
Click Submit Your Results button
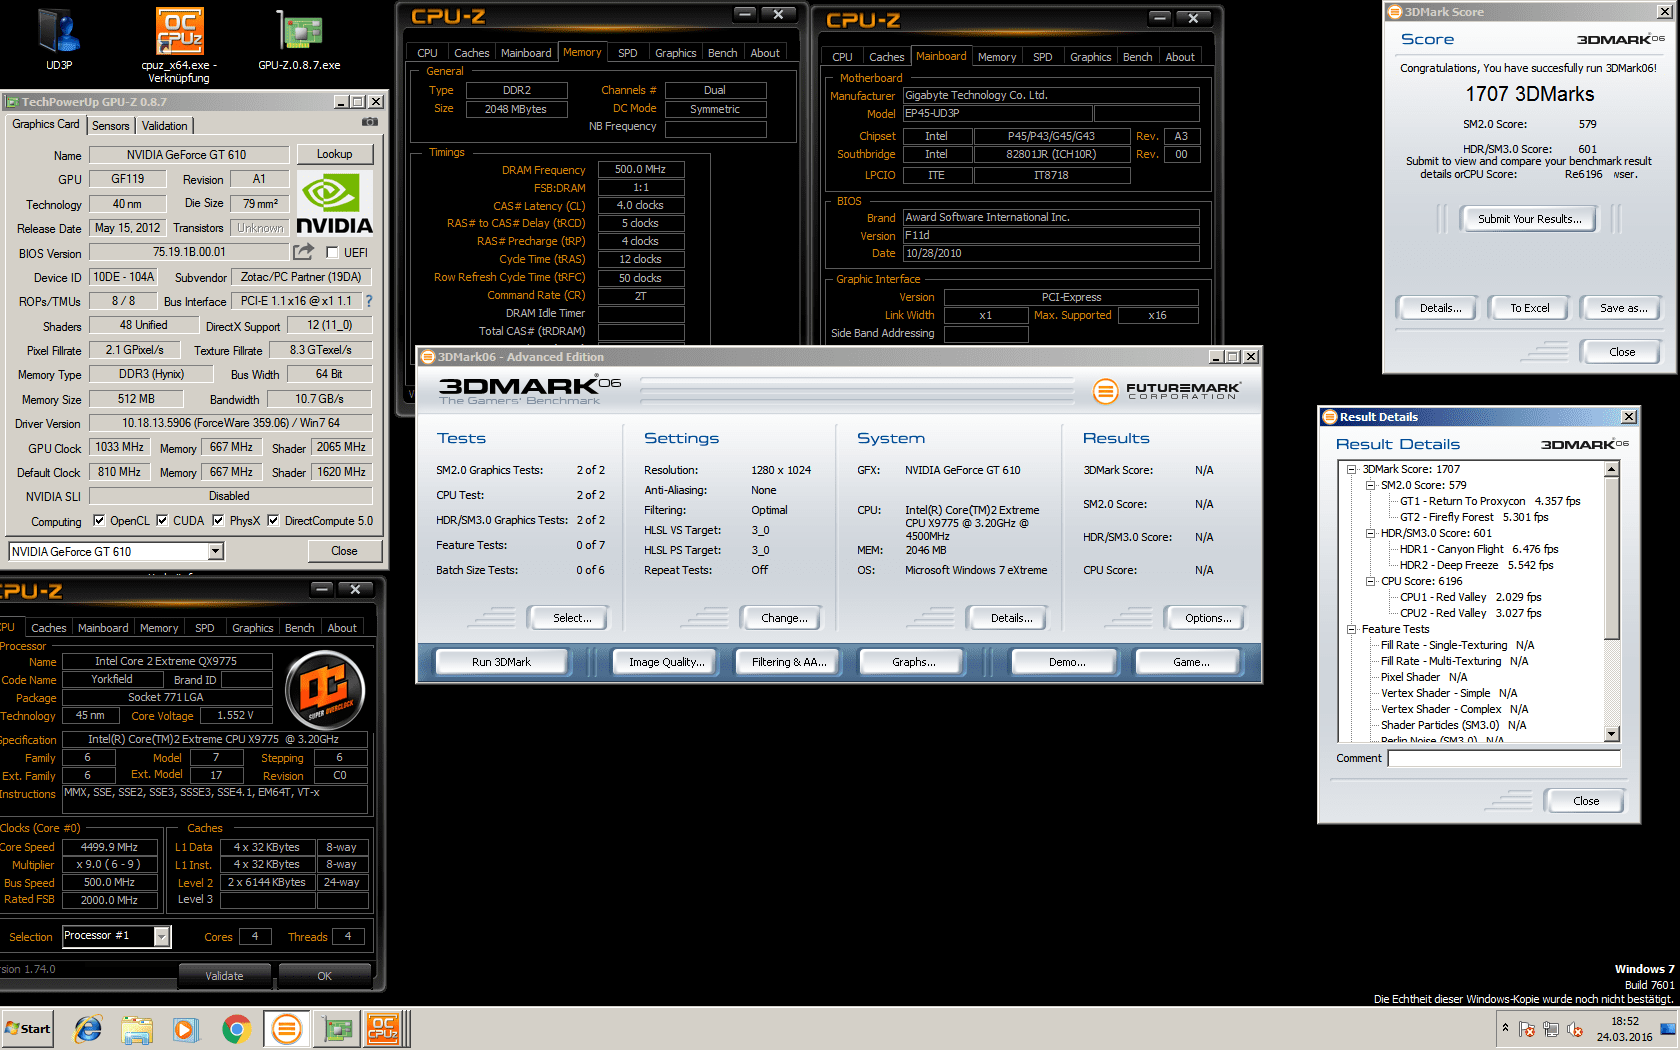pos(1529,219)
